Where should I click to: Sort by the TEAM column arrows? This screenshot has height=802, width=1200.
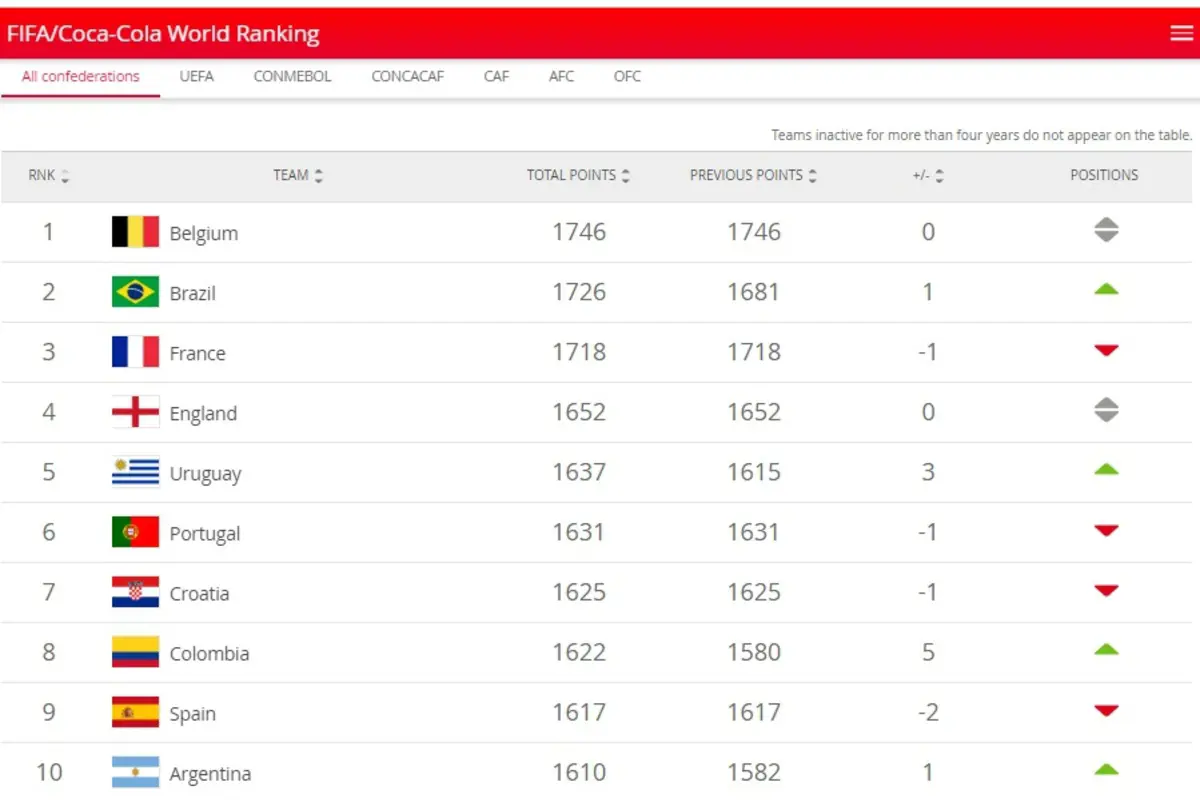318,176
